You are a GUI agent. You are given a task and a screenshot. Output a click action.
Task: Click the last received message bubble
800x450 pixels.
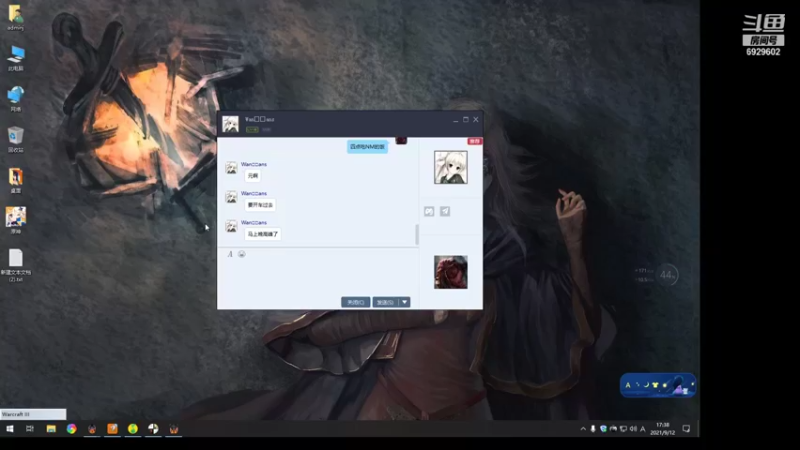263,234
